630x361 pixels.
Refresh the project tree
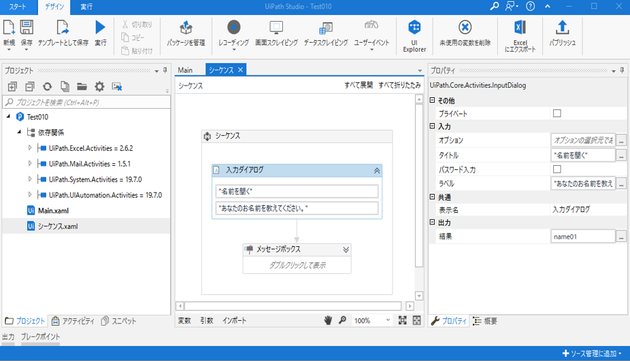coord(47,86)
